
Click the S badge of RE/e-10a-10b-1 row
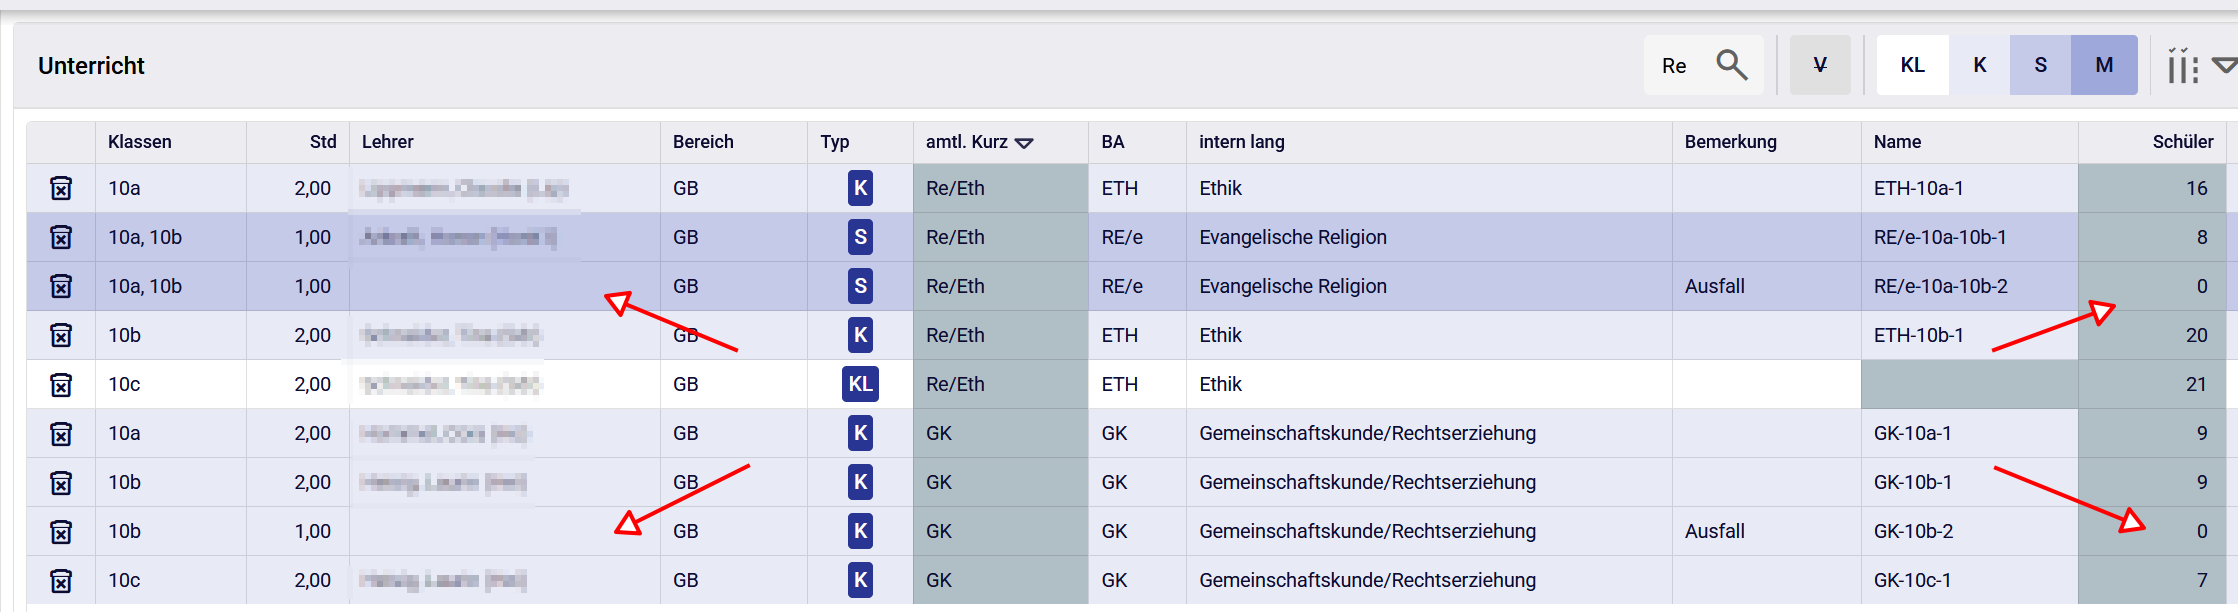tap(860, 237)
